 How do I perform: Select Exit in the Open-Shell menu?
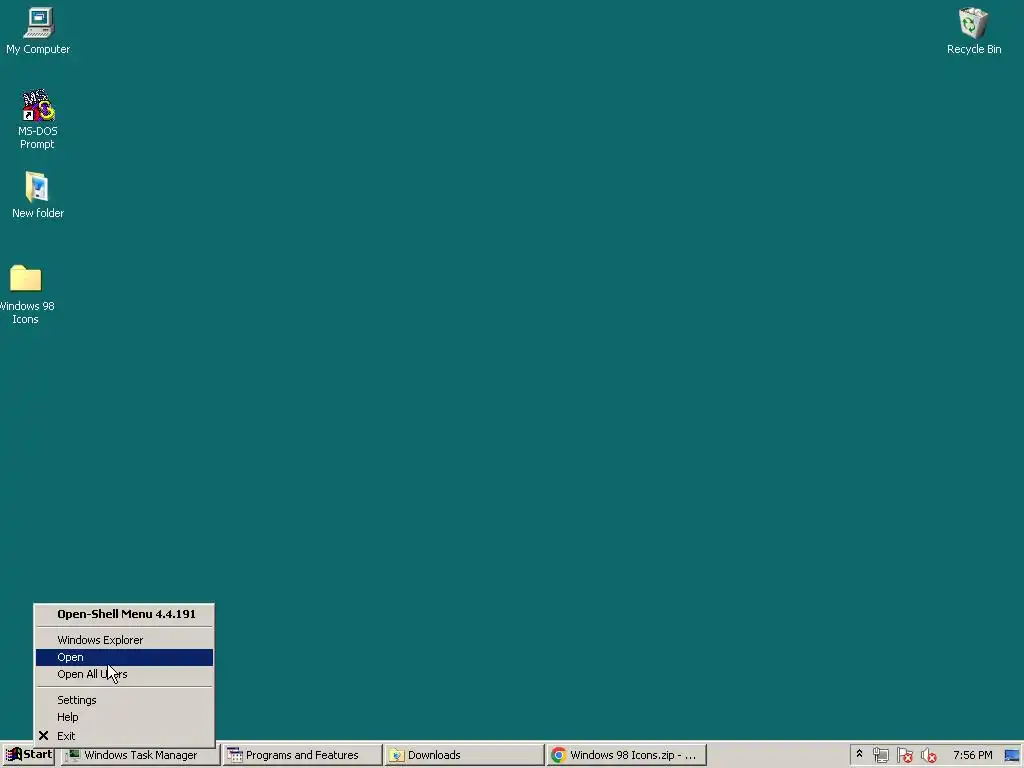(124, 735)
